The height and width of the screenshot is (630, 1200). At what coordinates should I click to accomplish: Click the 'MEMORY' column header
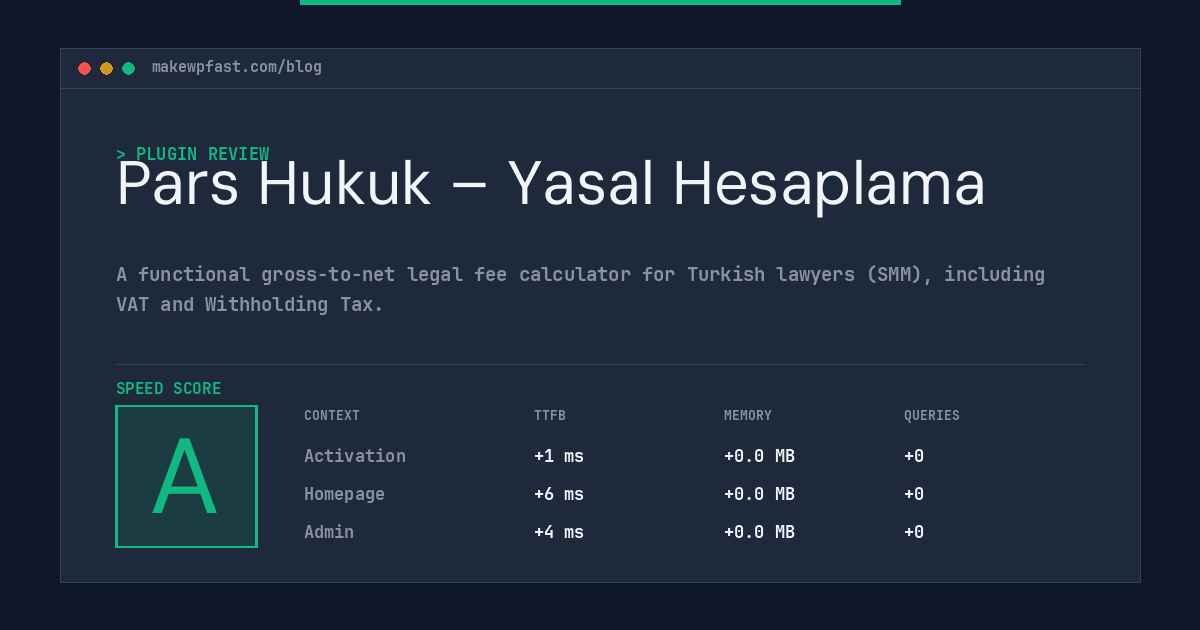point(748,416)
